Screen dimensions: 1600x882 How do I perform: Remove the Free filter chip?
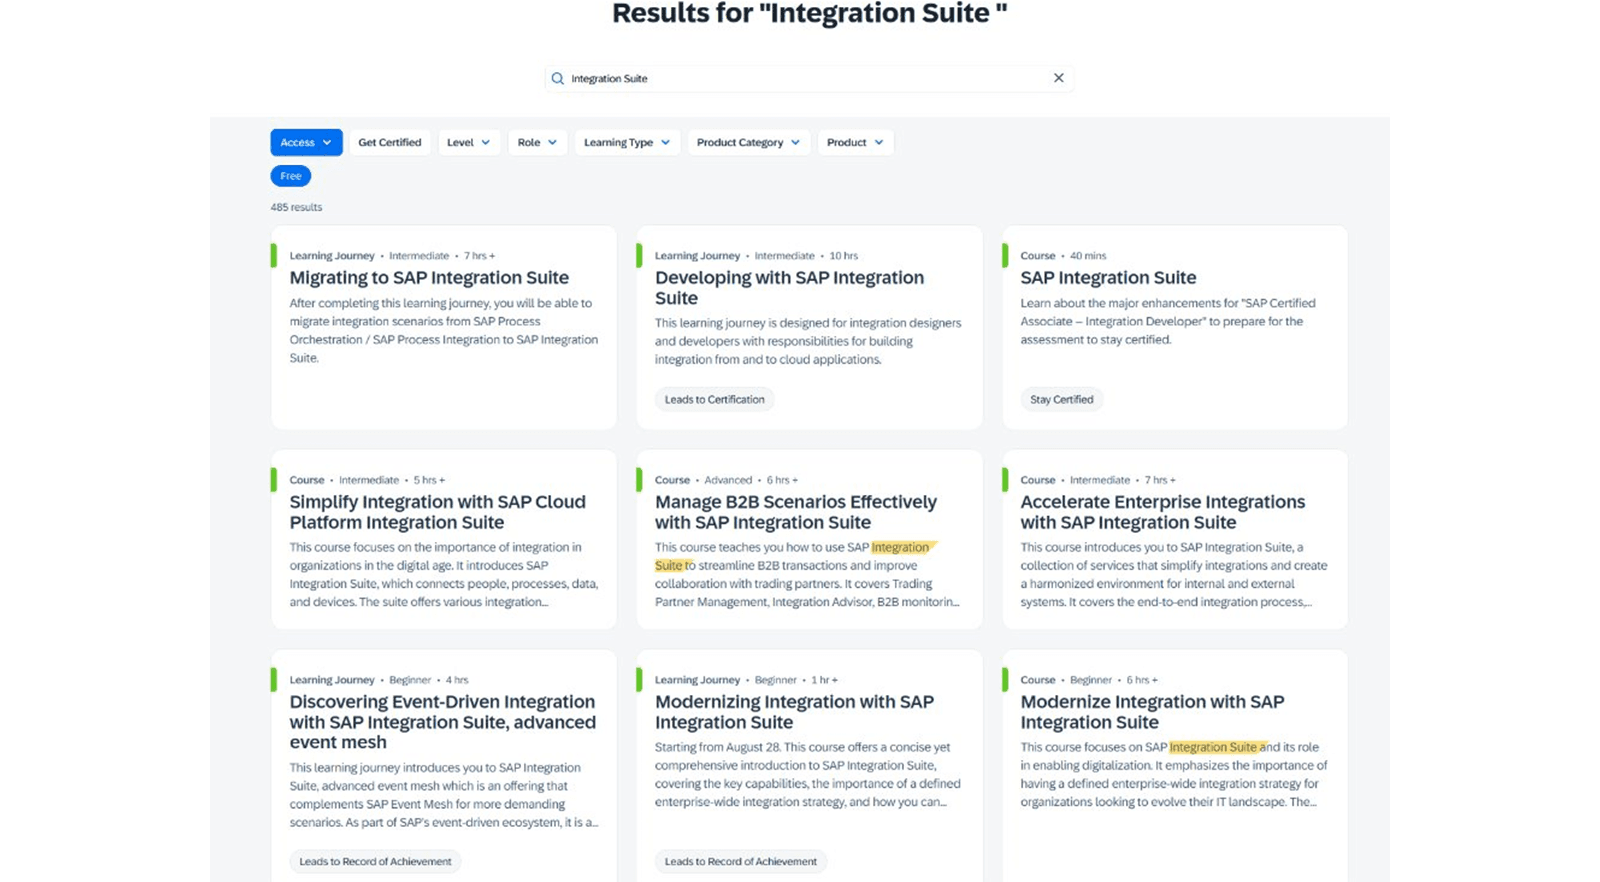pos(291,176)
